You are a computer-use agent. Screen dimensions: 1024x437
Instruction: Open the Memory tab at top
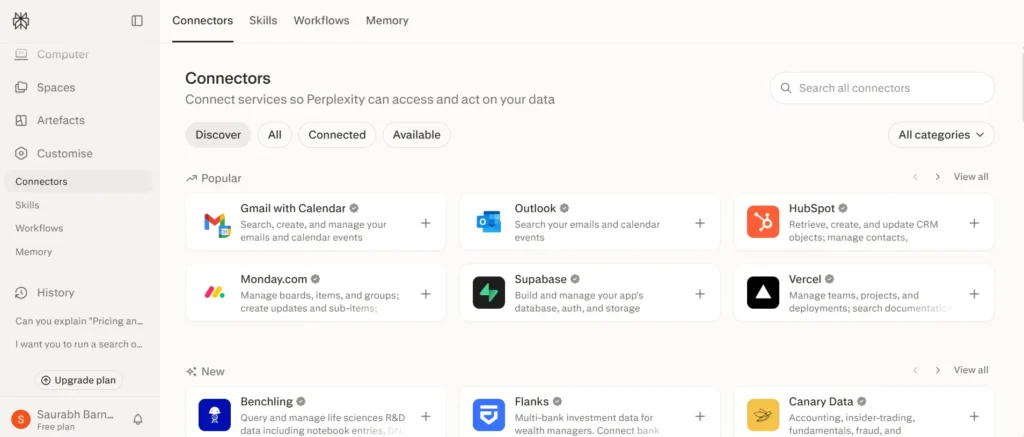[x=387, y=20]
